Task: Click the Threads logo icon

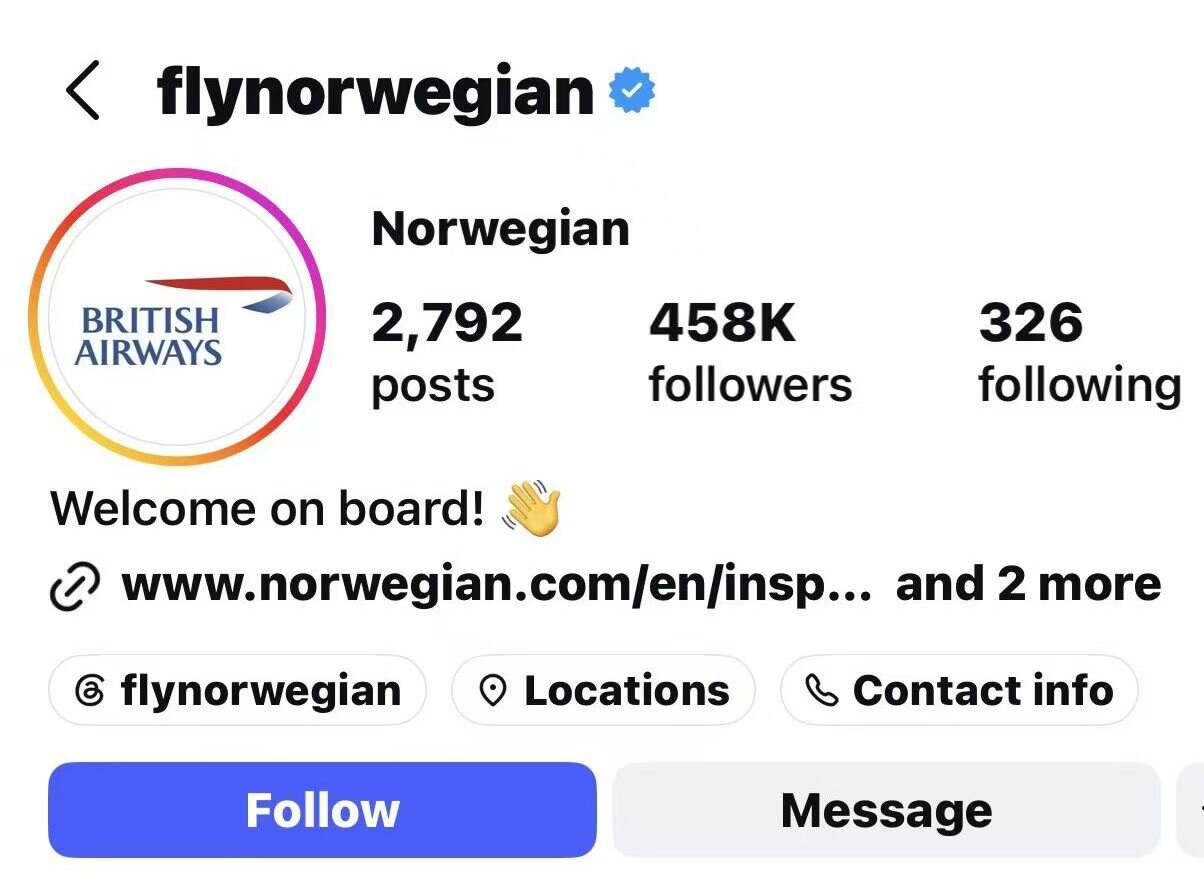Action: pos(90,691)
